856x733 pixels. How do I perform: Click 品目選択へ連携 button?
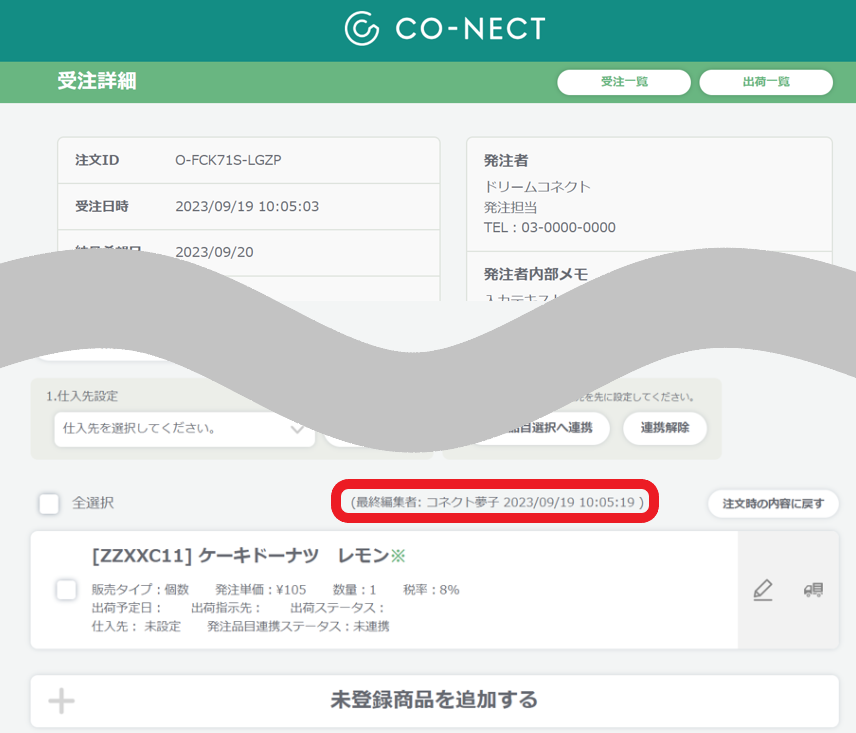[546, 427]
